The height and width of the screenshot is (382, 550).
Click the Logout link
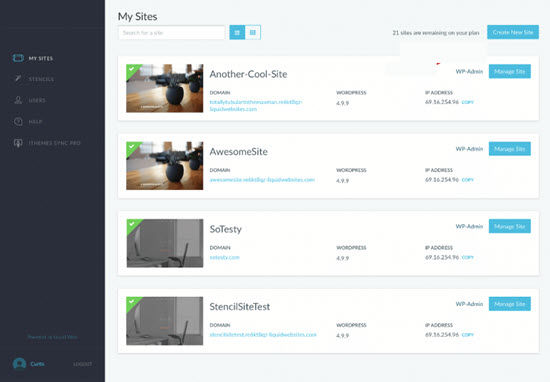point(82,364)
